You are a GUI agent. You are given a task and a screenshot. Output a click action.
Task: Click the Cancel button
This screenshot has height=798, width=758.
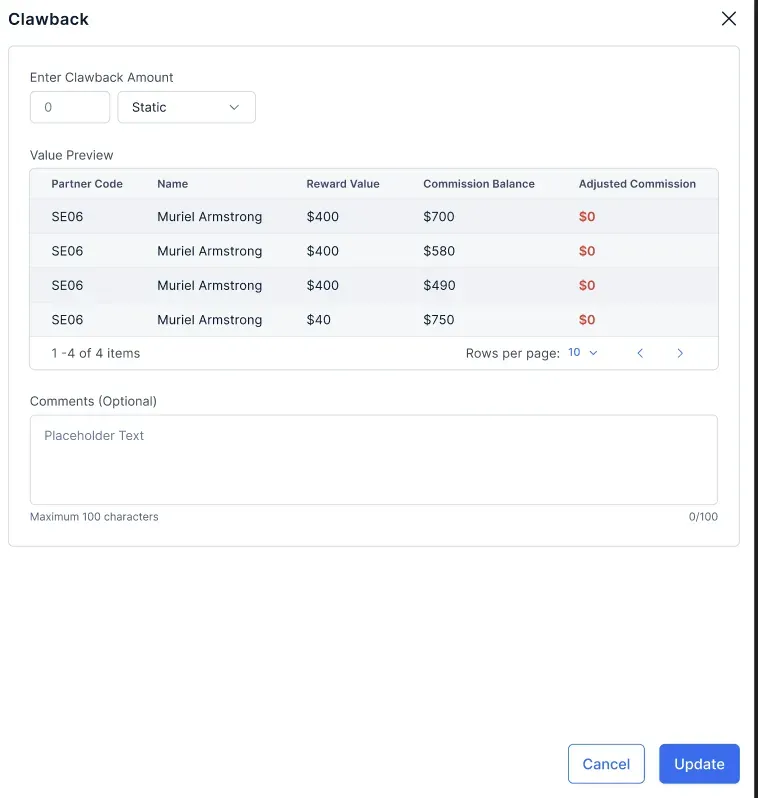coord(606,764)
